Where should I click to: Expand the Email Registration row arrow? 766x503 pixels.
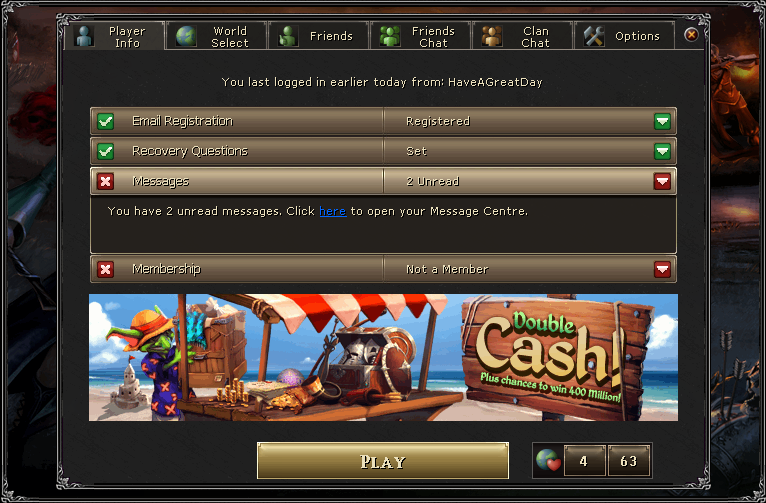click(662, 121)
